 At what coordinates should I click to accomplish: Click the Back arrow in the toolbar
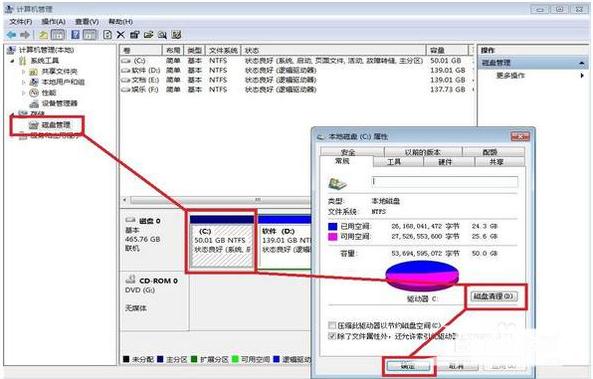click(11, 35)
